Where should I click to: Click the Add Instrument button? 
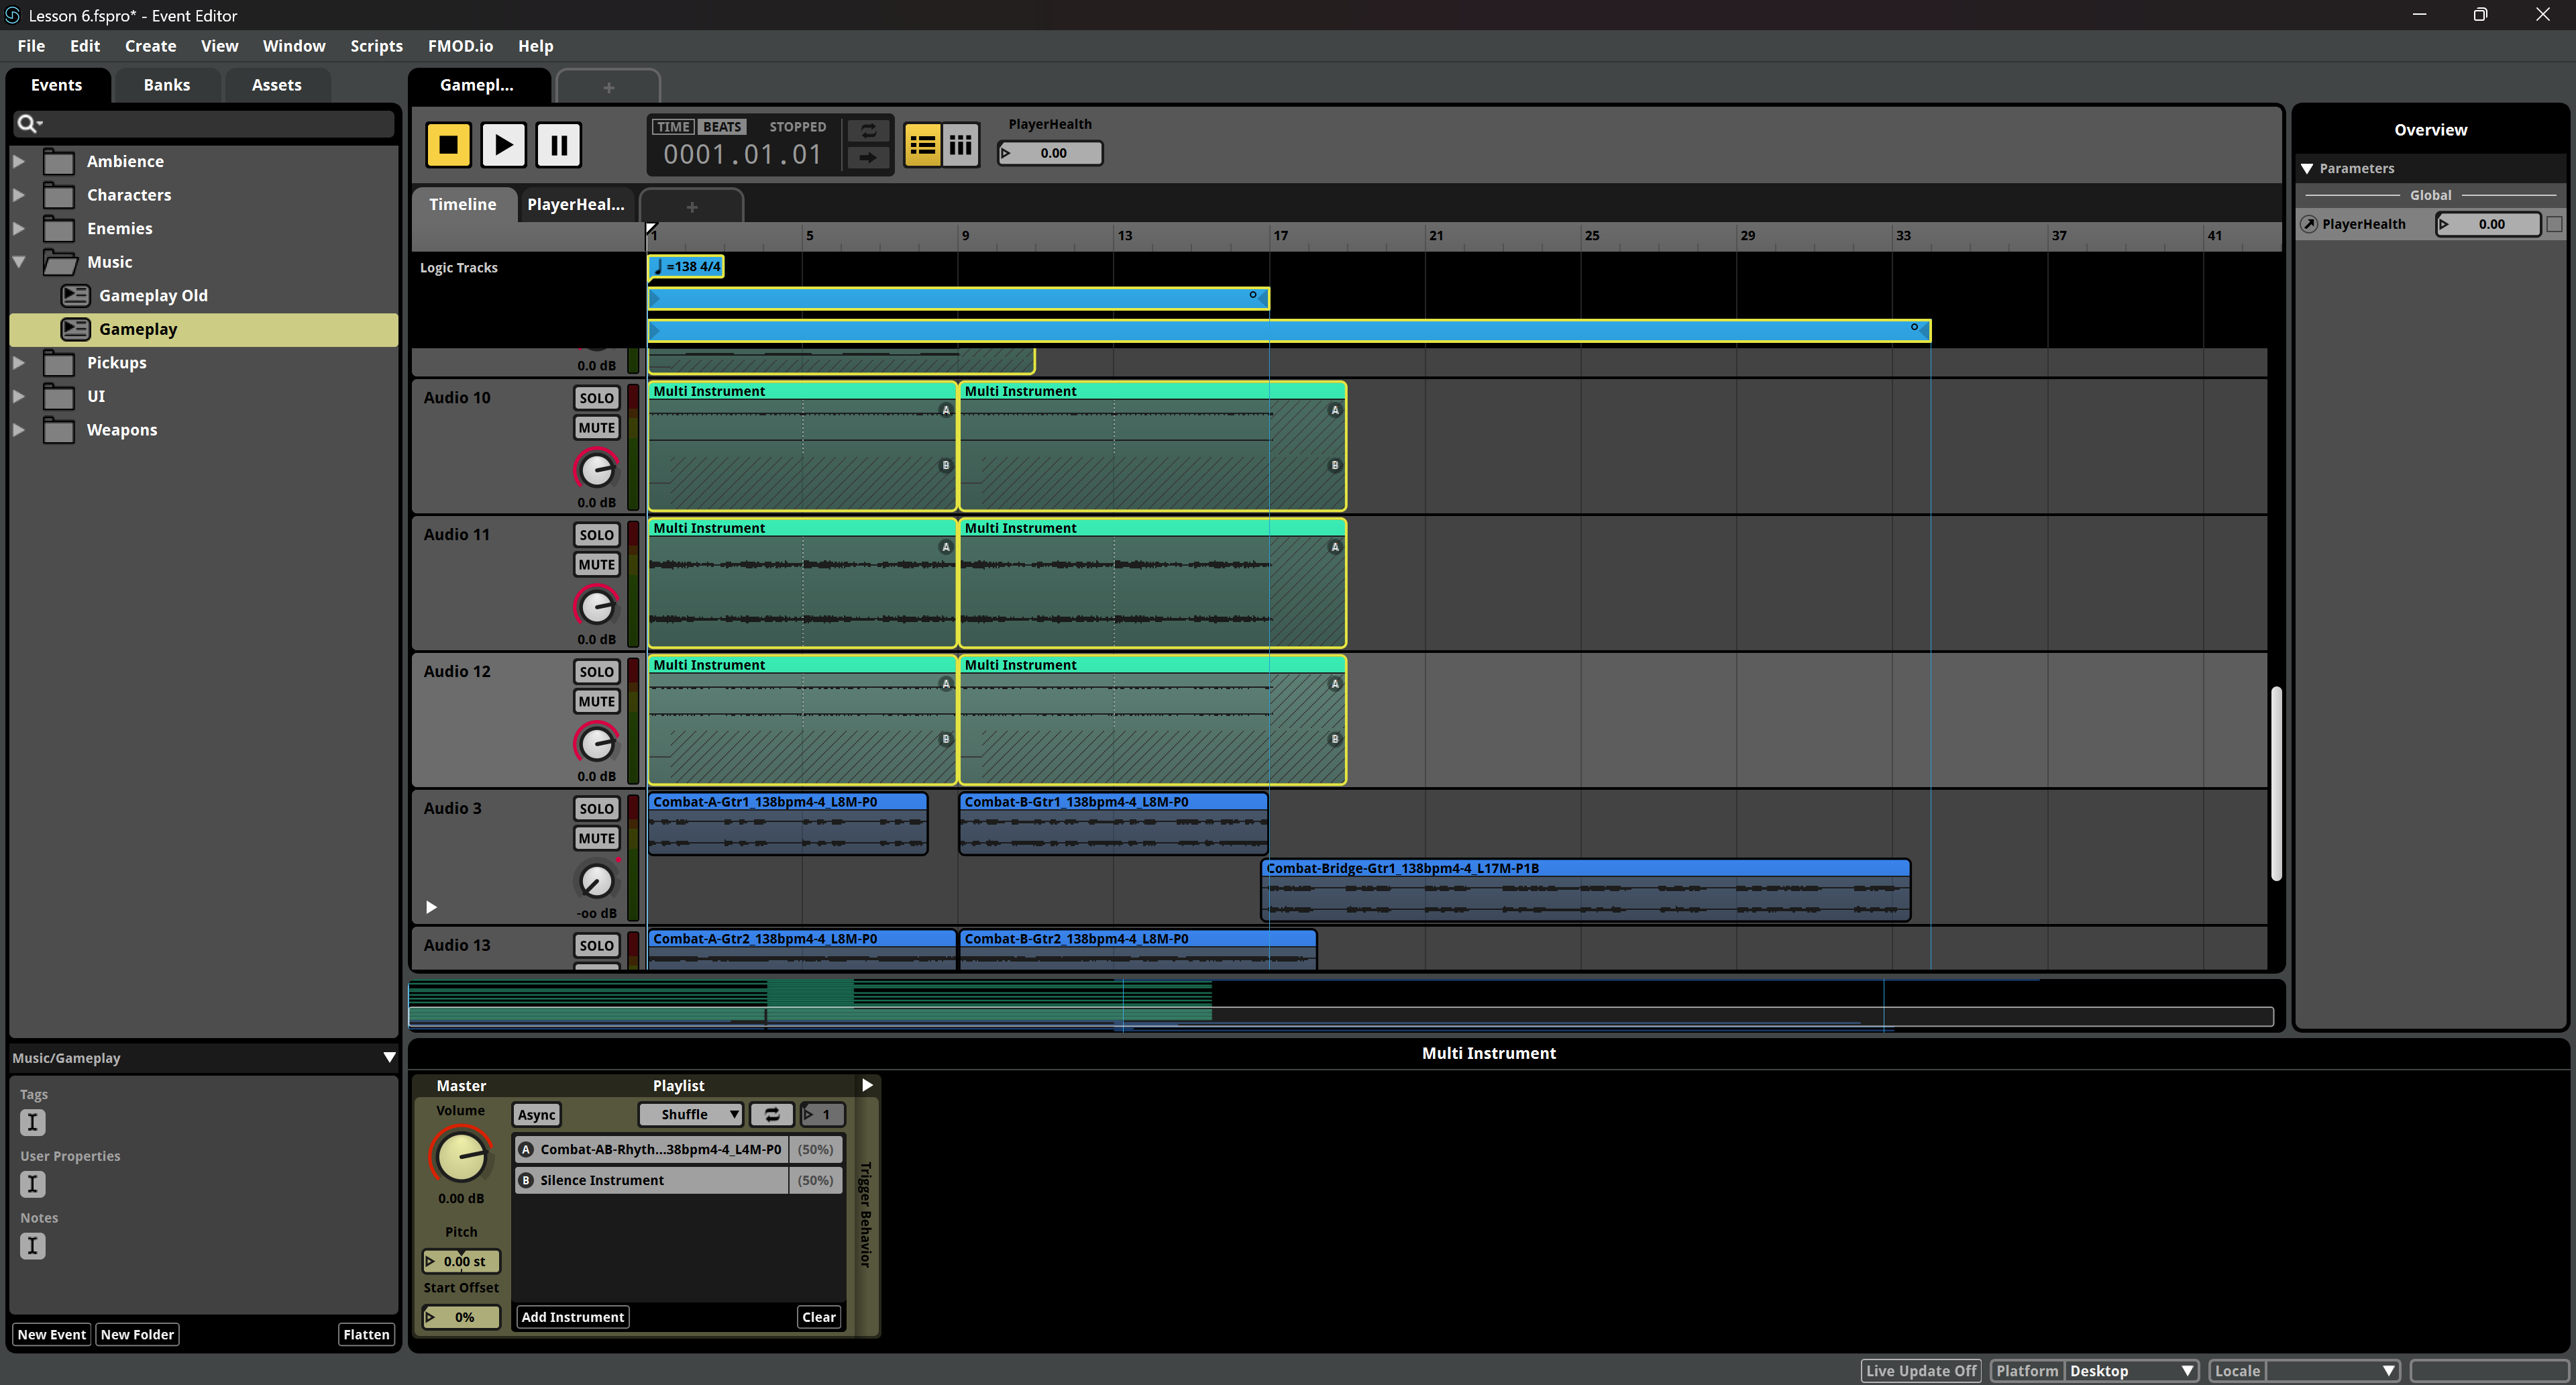tap(573, 1317)
